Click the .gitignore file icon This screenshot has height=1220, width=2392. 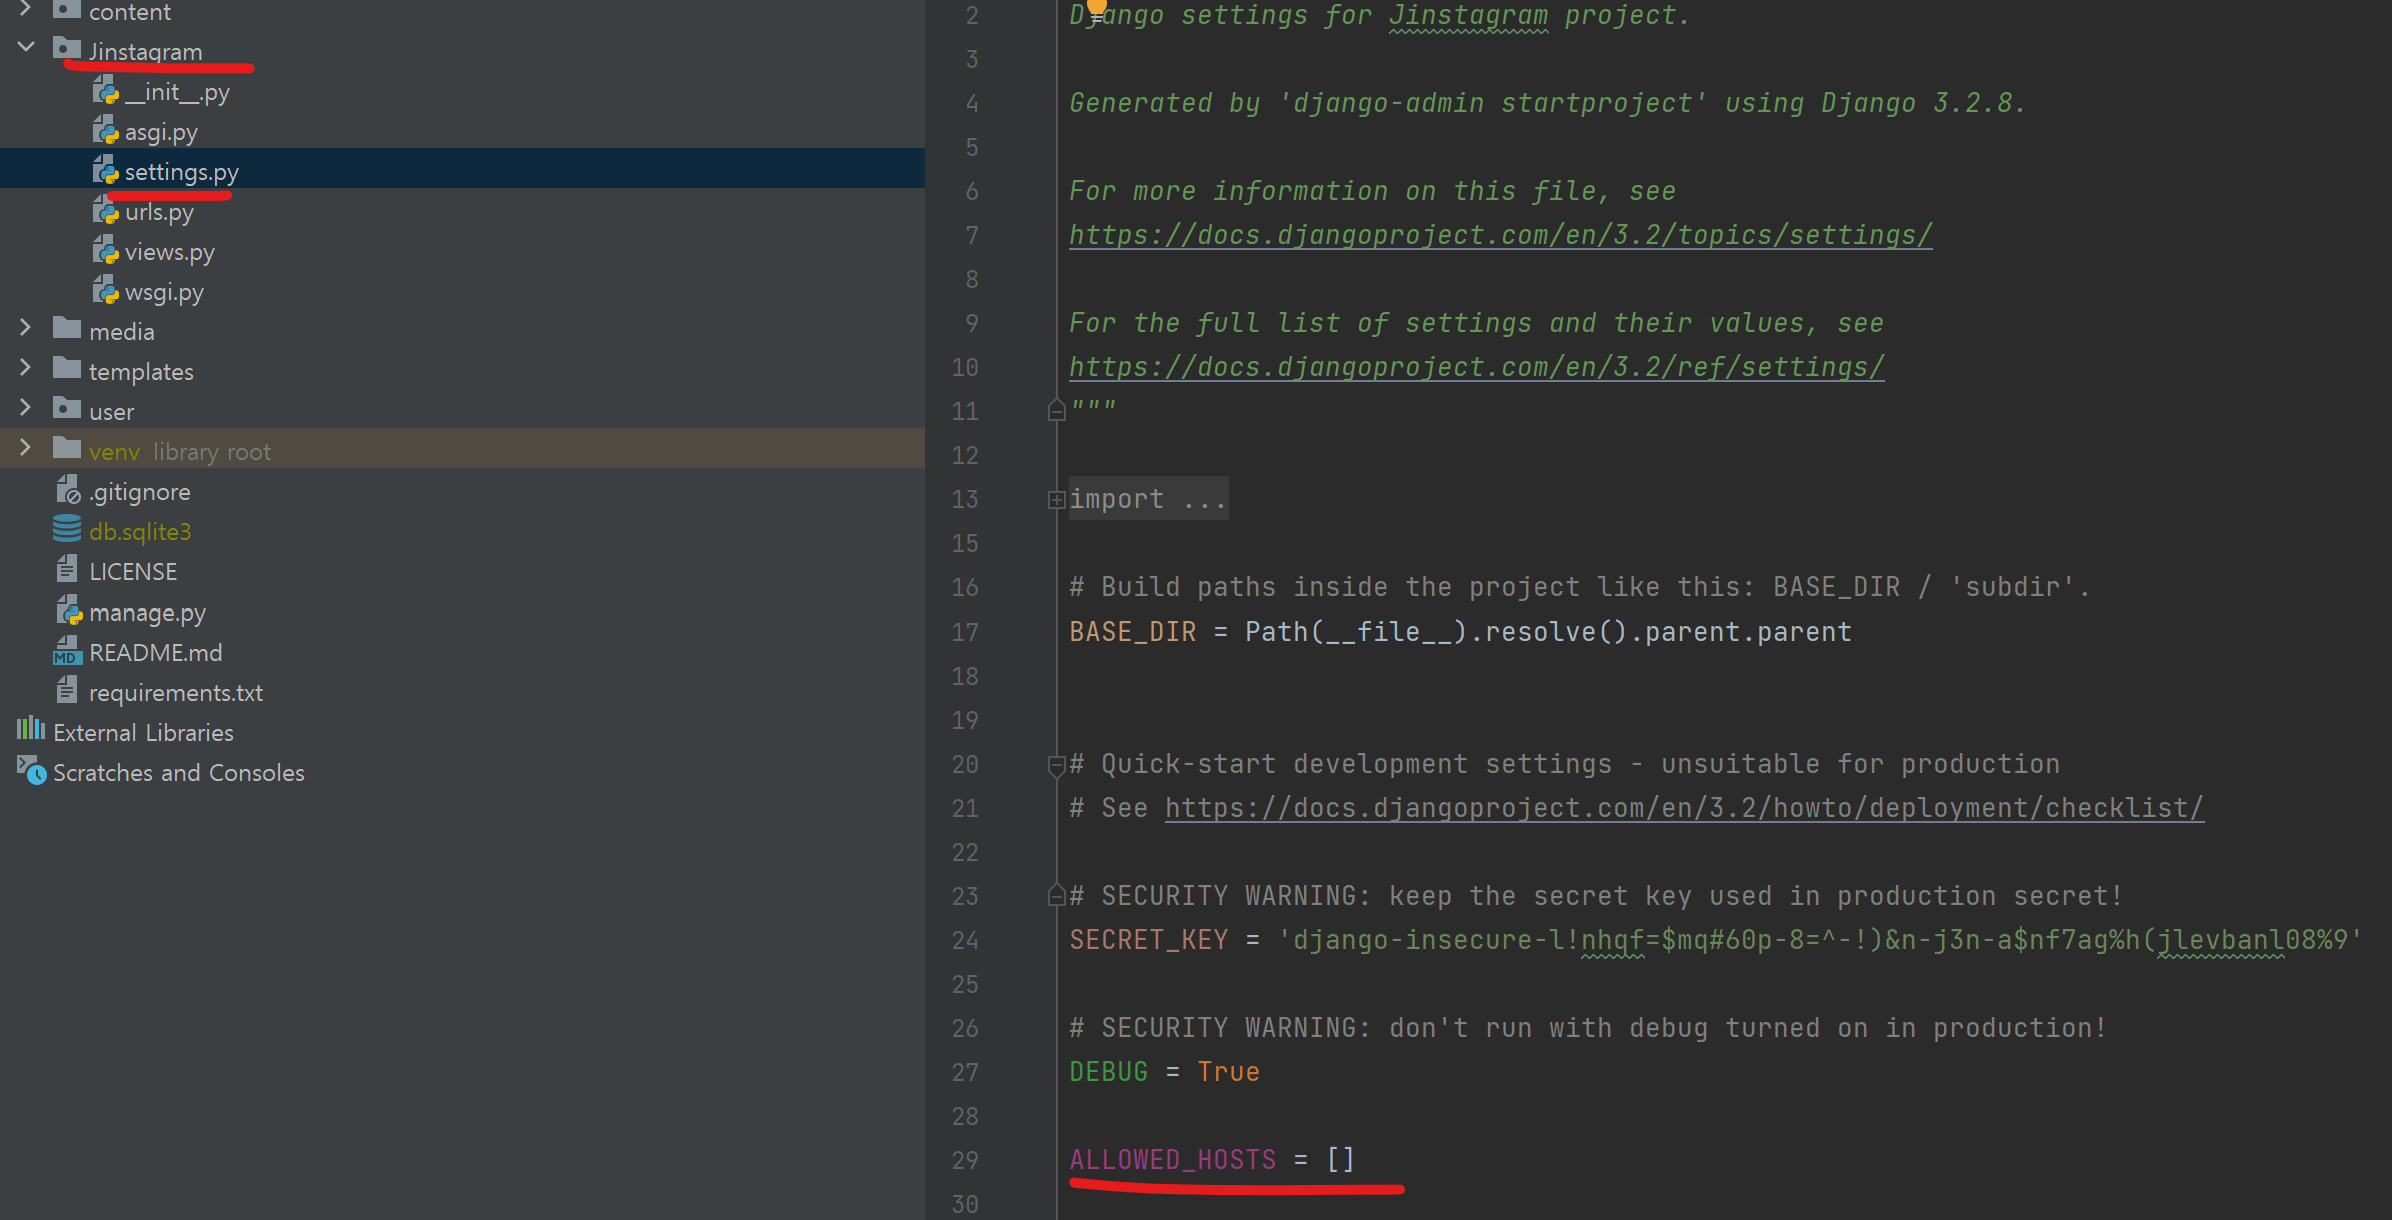(x=68, y=491)
